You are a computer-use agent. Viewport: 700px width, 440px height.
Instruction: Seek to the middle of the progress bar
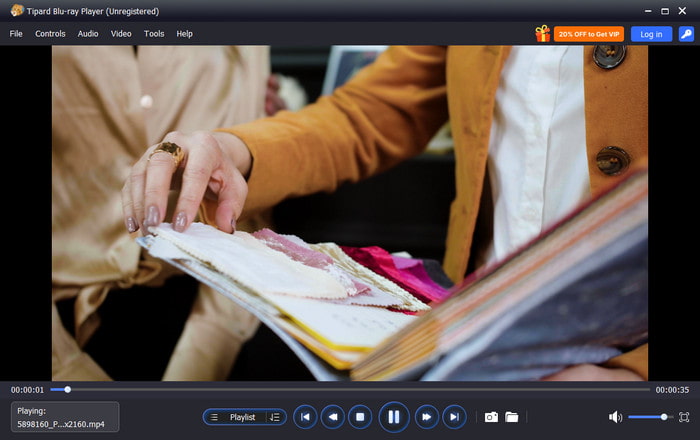(350, 390)
